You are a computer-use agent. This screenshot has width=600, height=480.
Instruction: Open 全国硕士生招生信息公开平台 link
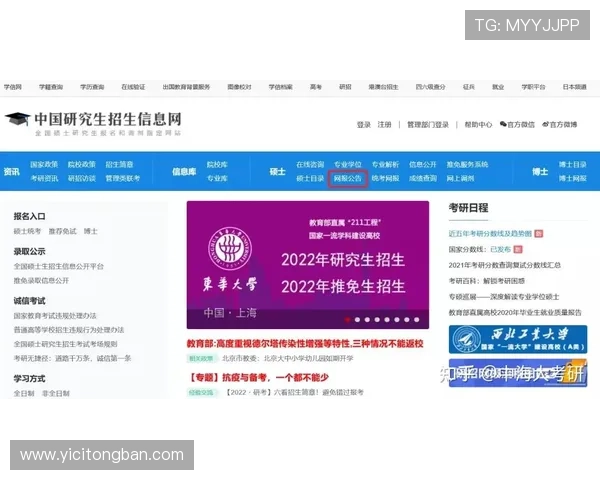[59, 266]
